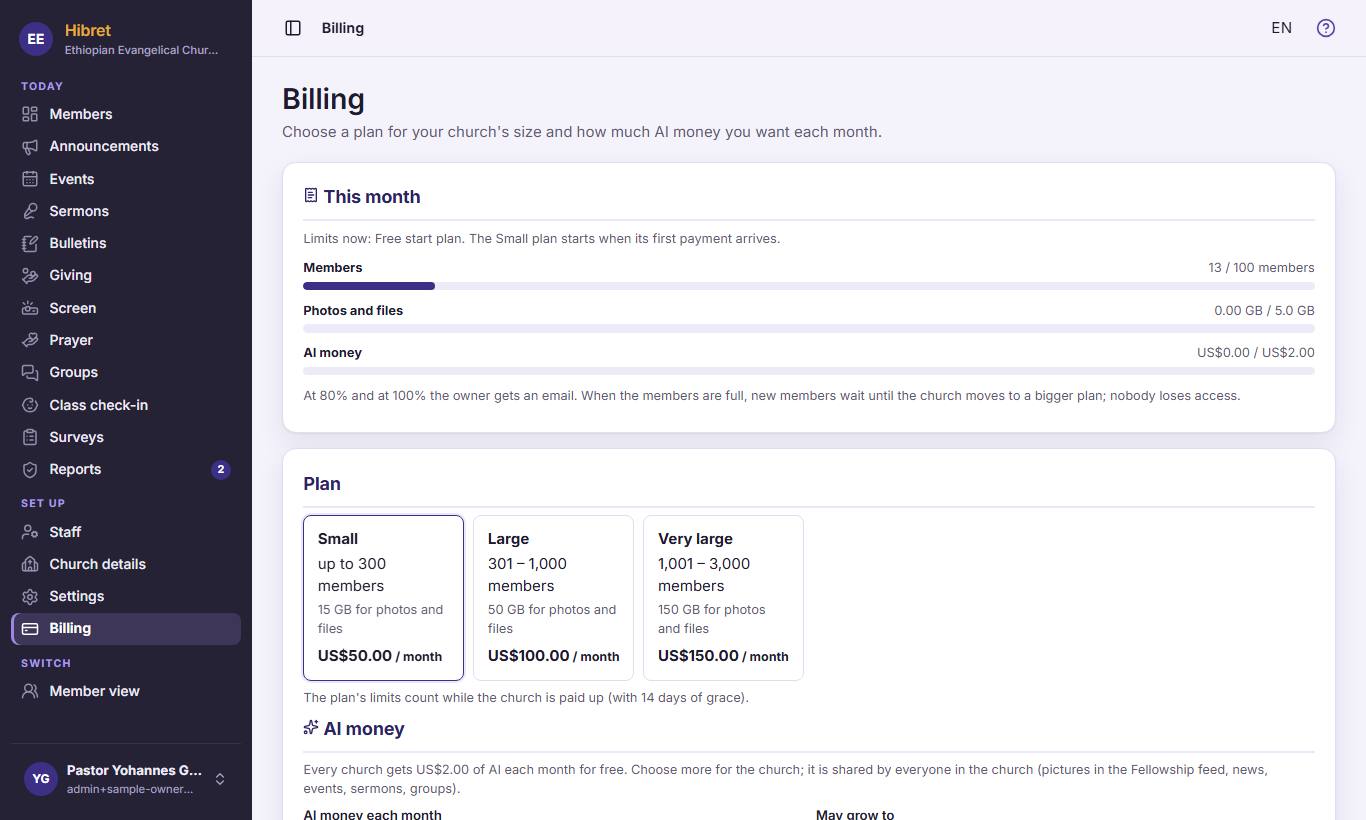
Task: Open the EN language selector
Action: 1281,28
